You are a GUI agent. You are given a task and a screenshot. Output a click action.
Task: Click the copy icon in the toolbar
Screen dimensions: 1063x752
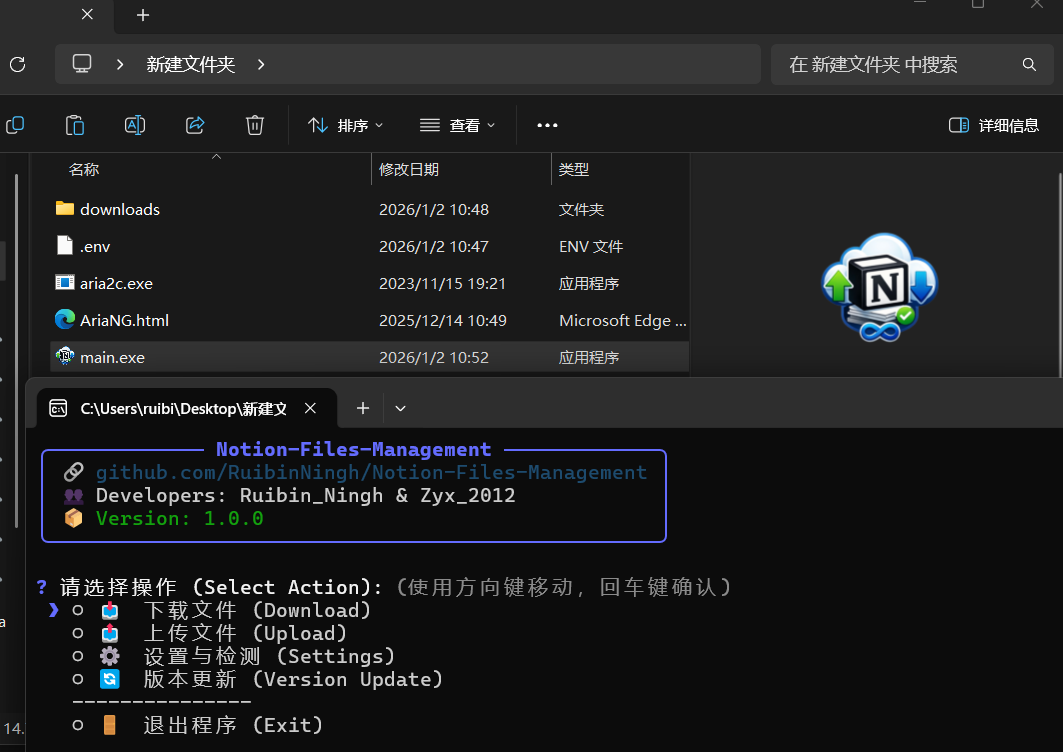(15, 125)
